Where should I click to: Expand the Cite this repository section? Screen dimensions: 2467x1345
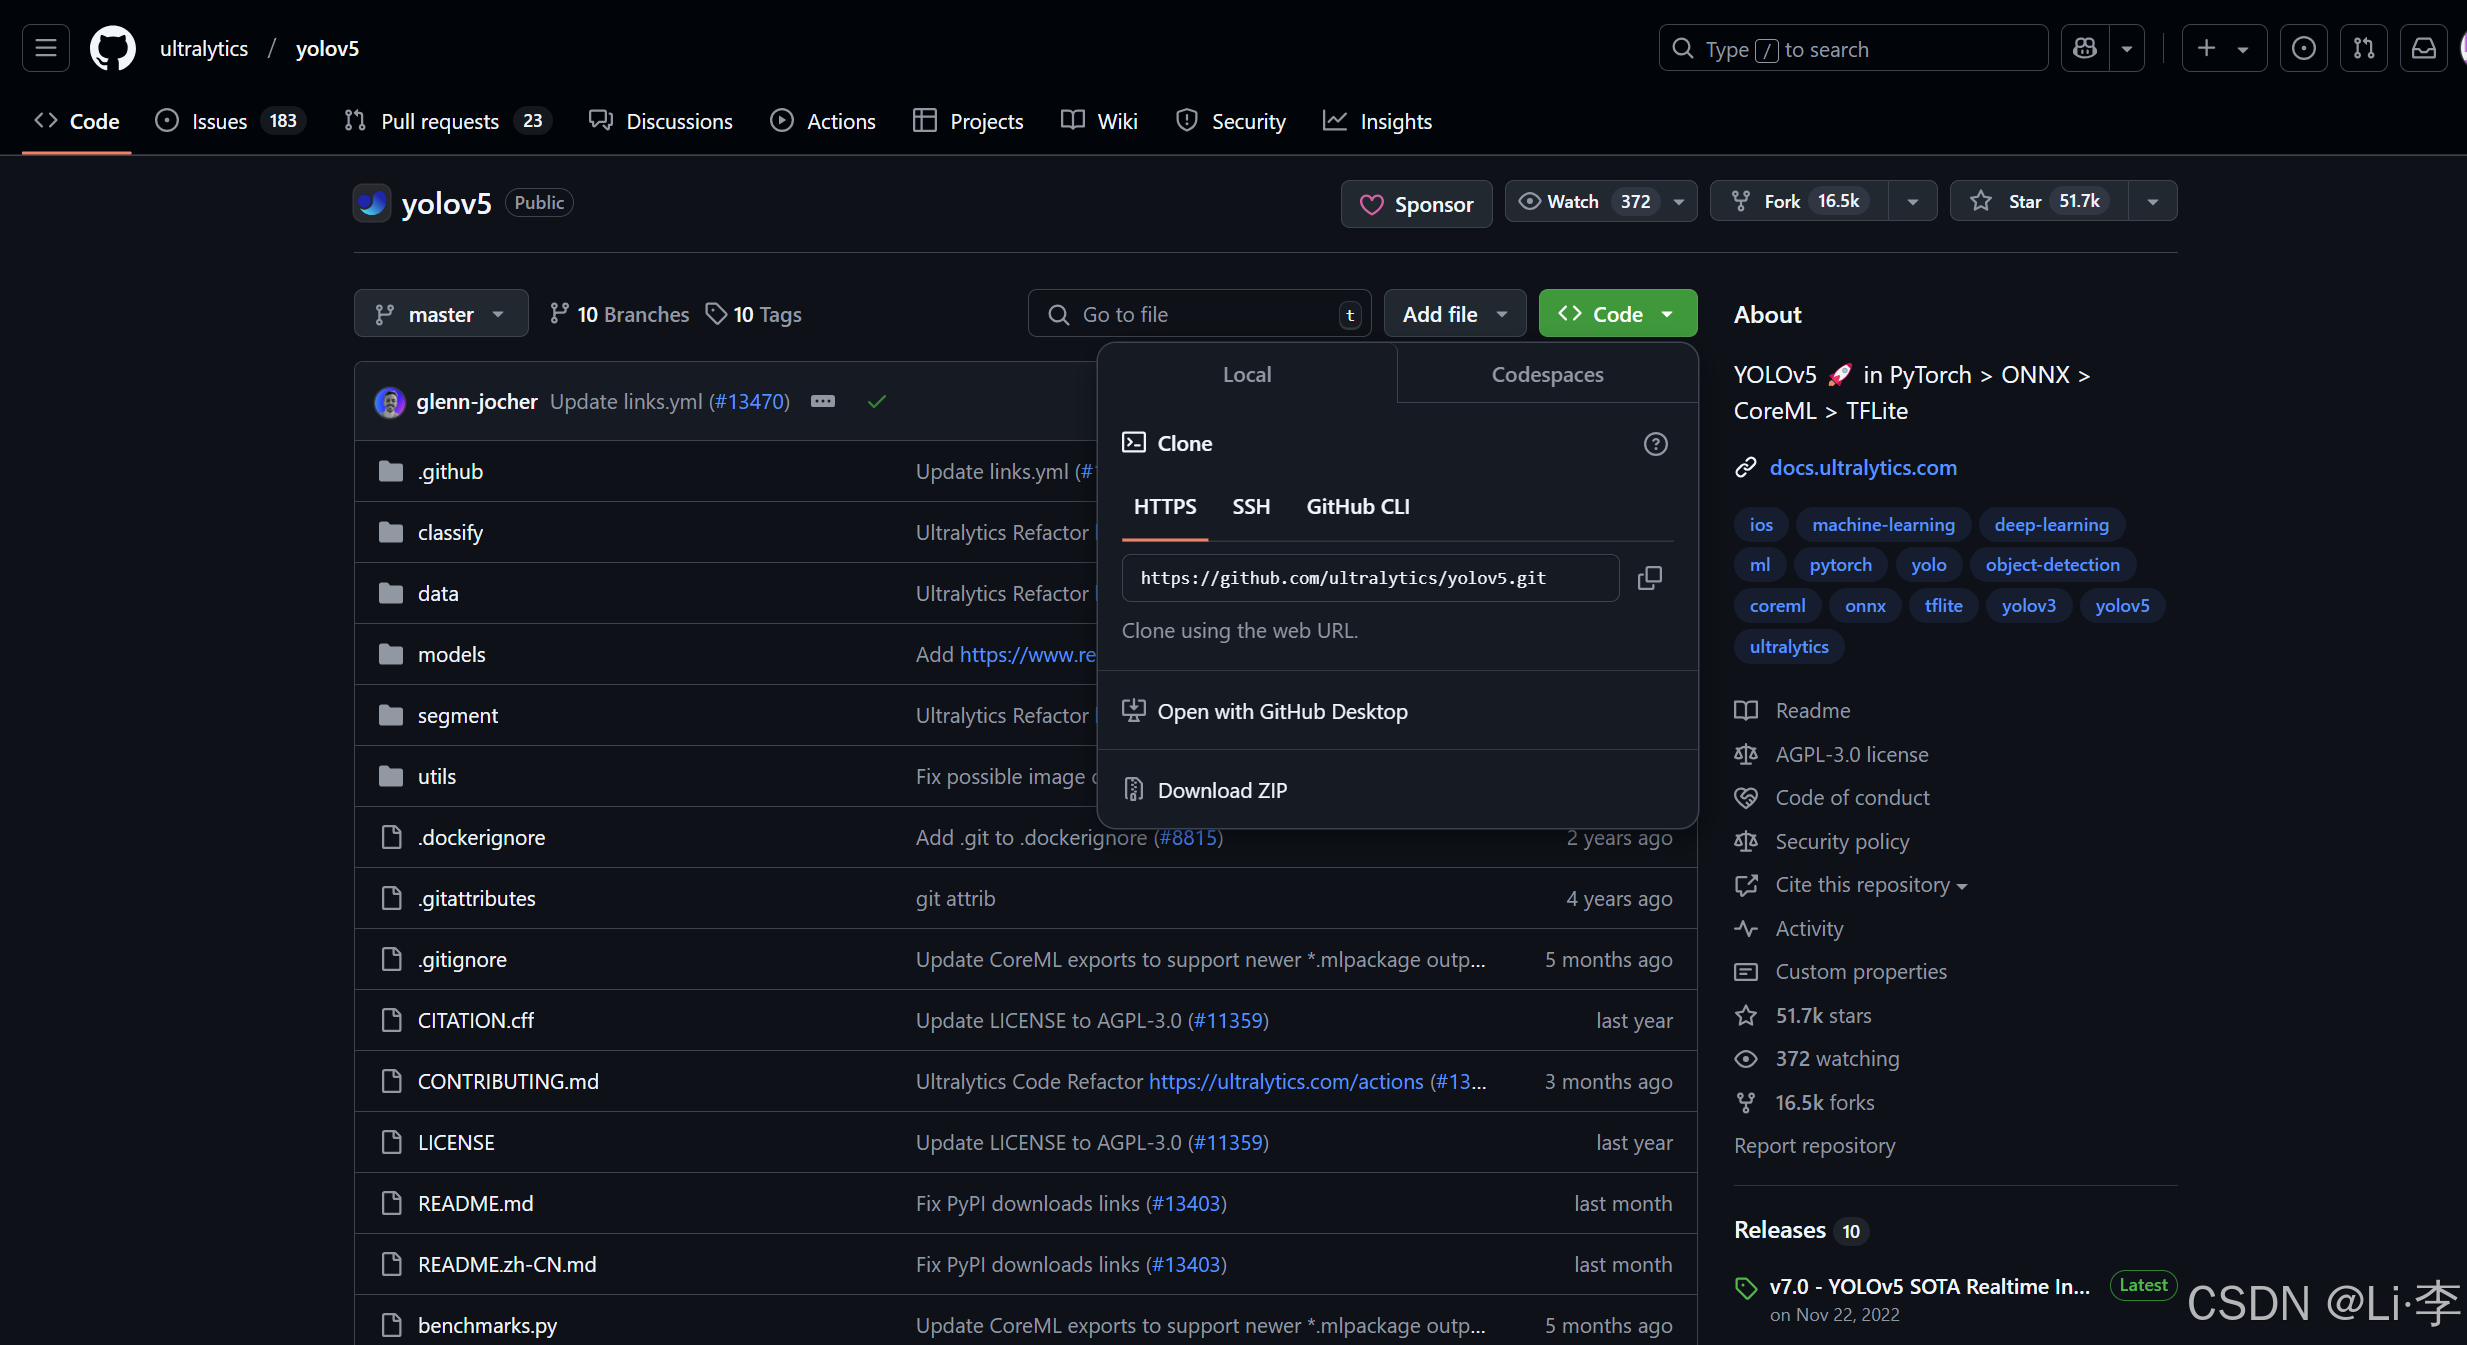1863,884
